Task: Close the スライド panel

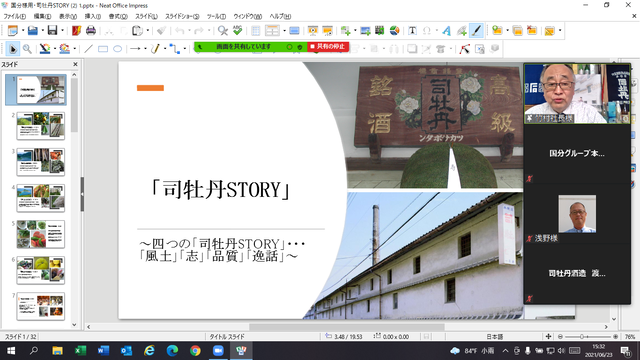Action: pyautogui.click(x=75, y=64)
